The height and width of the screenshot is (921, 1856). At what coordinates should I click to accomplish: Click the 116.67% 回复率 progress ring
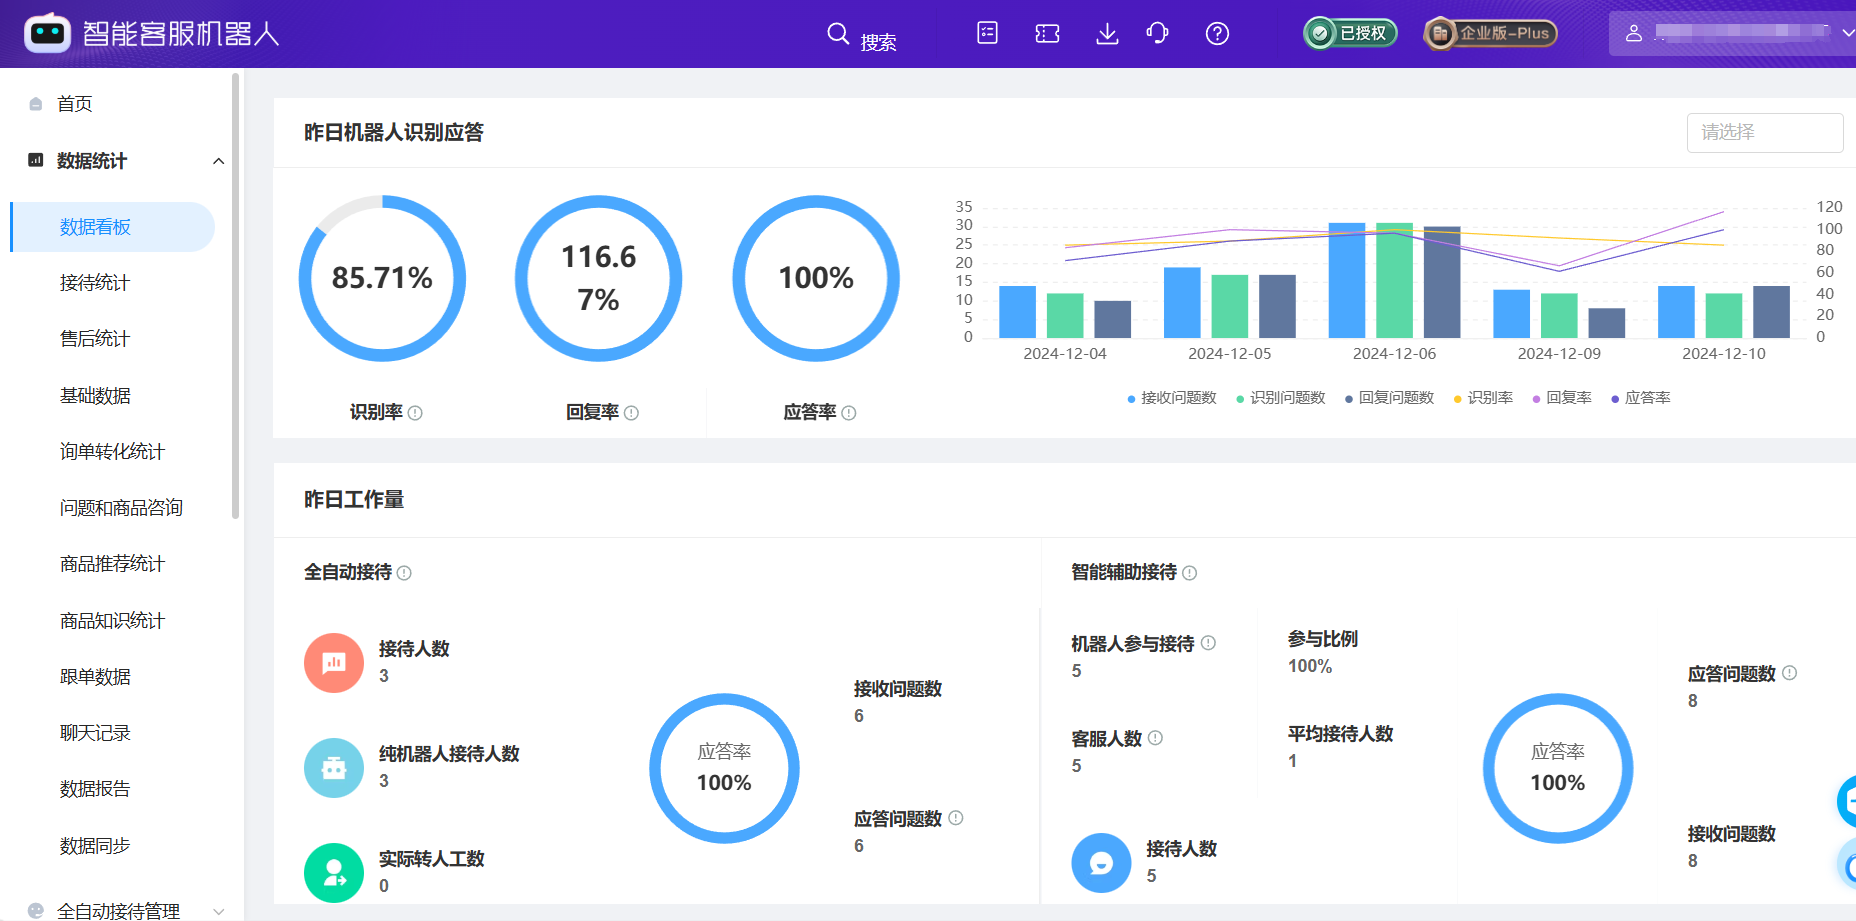598,278
